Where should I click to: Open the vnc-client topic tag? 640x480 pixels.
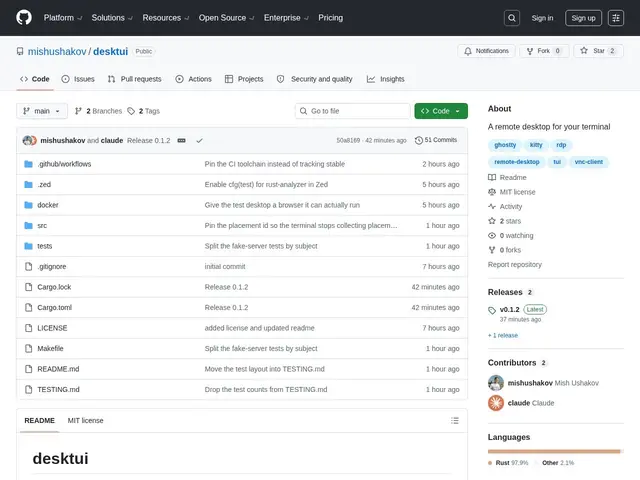(589, 162)
